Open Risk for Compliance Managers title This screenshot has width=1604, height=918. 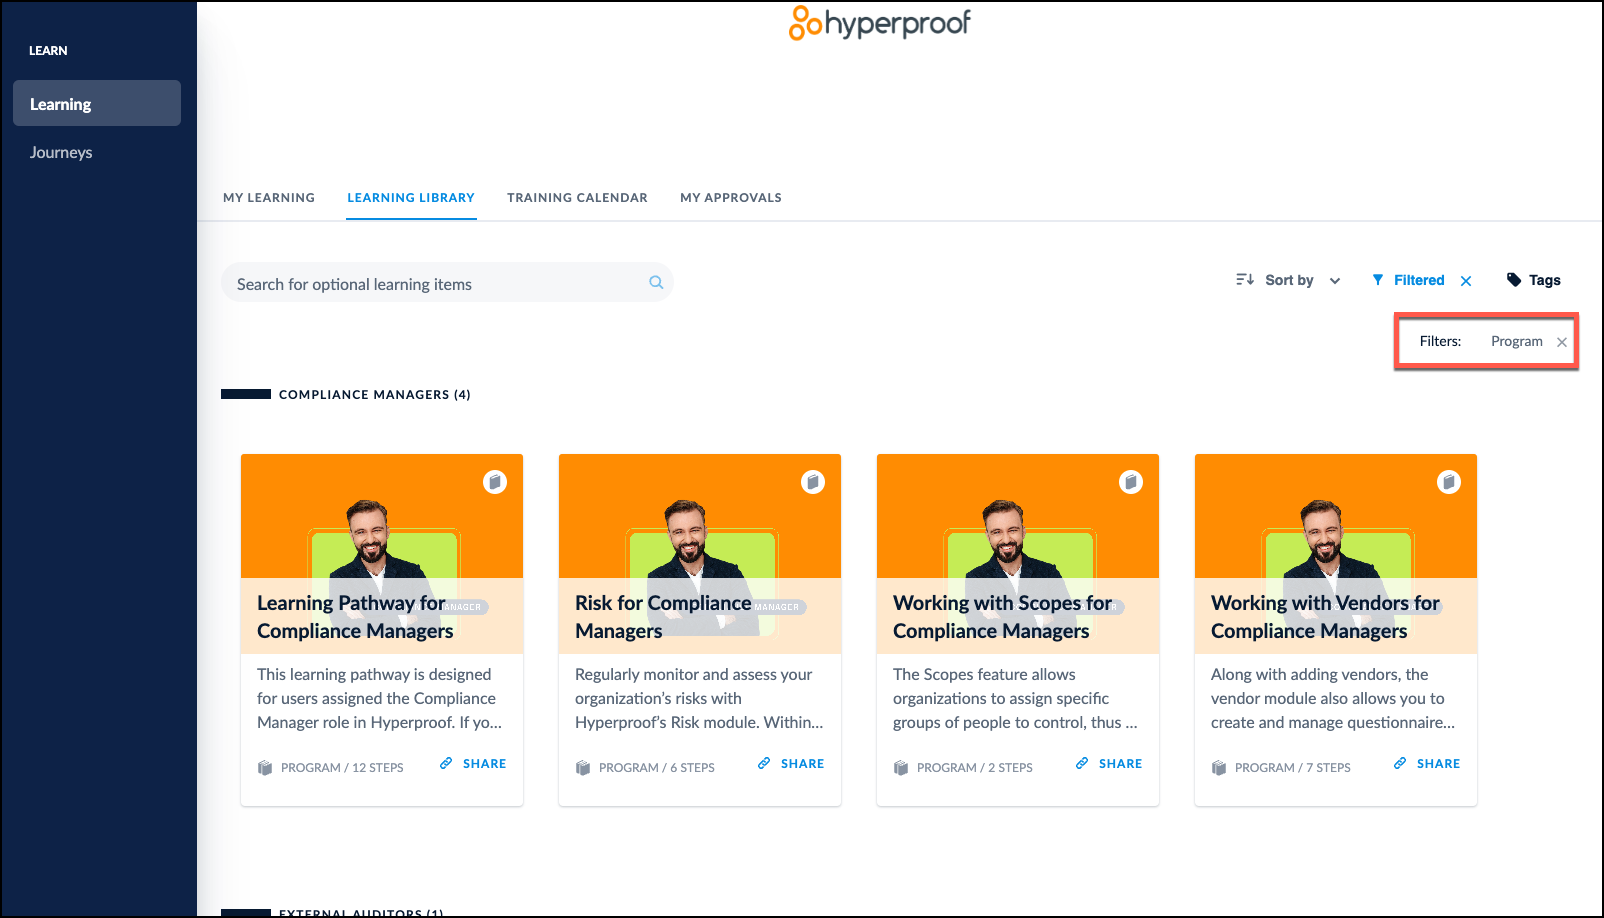[663, 617]
